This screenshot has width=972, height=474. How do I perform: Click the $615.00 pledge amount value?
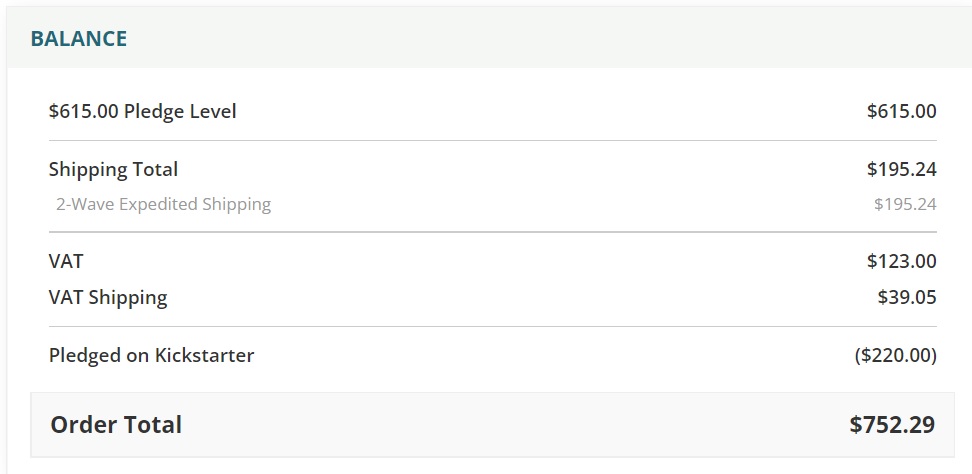[901, 112]
